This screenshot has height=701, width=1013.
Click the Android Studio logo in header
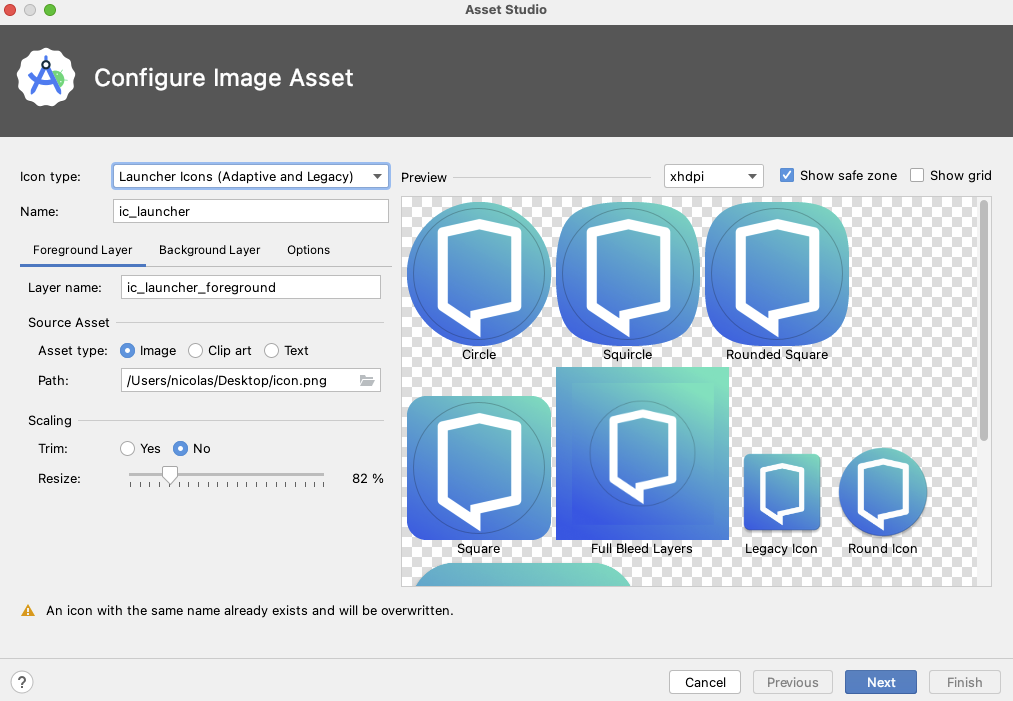(46, 78)
